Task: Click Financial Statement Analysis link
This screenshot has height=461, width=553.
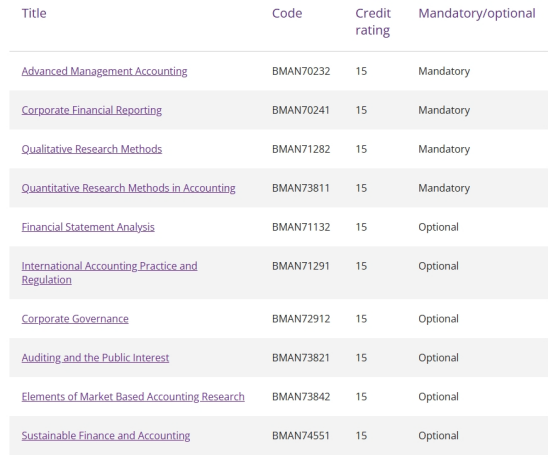Action: pos(88,227)
